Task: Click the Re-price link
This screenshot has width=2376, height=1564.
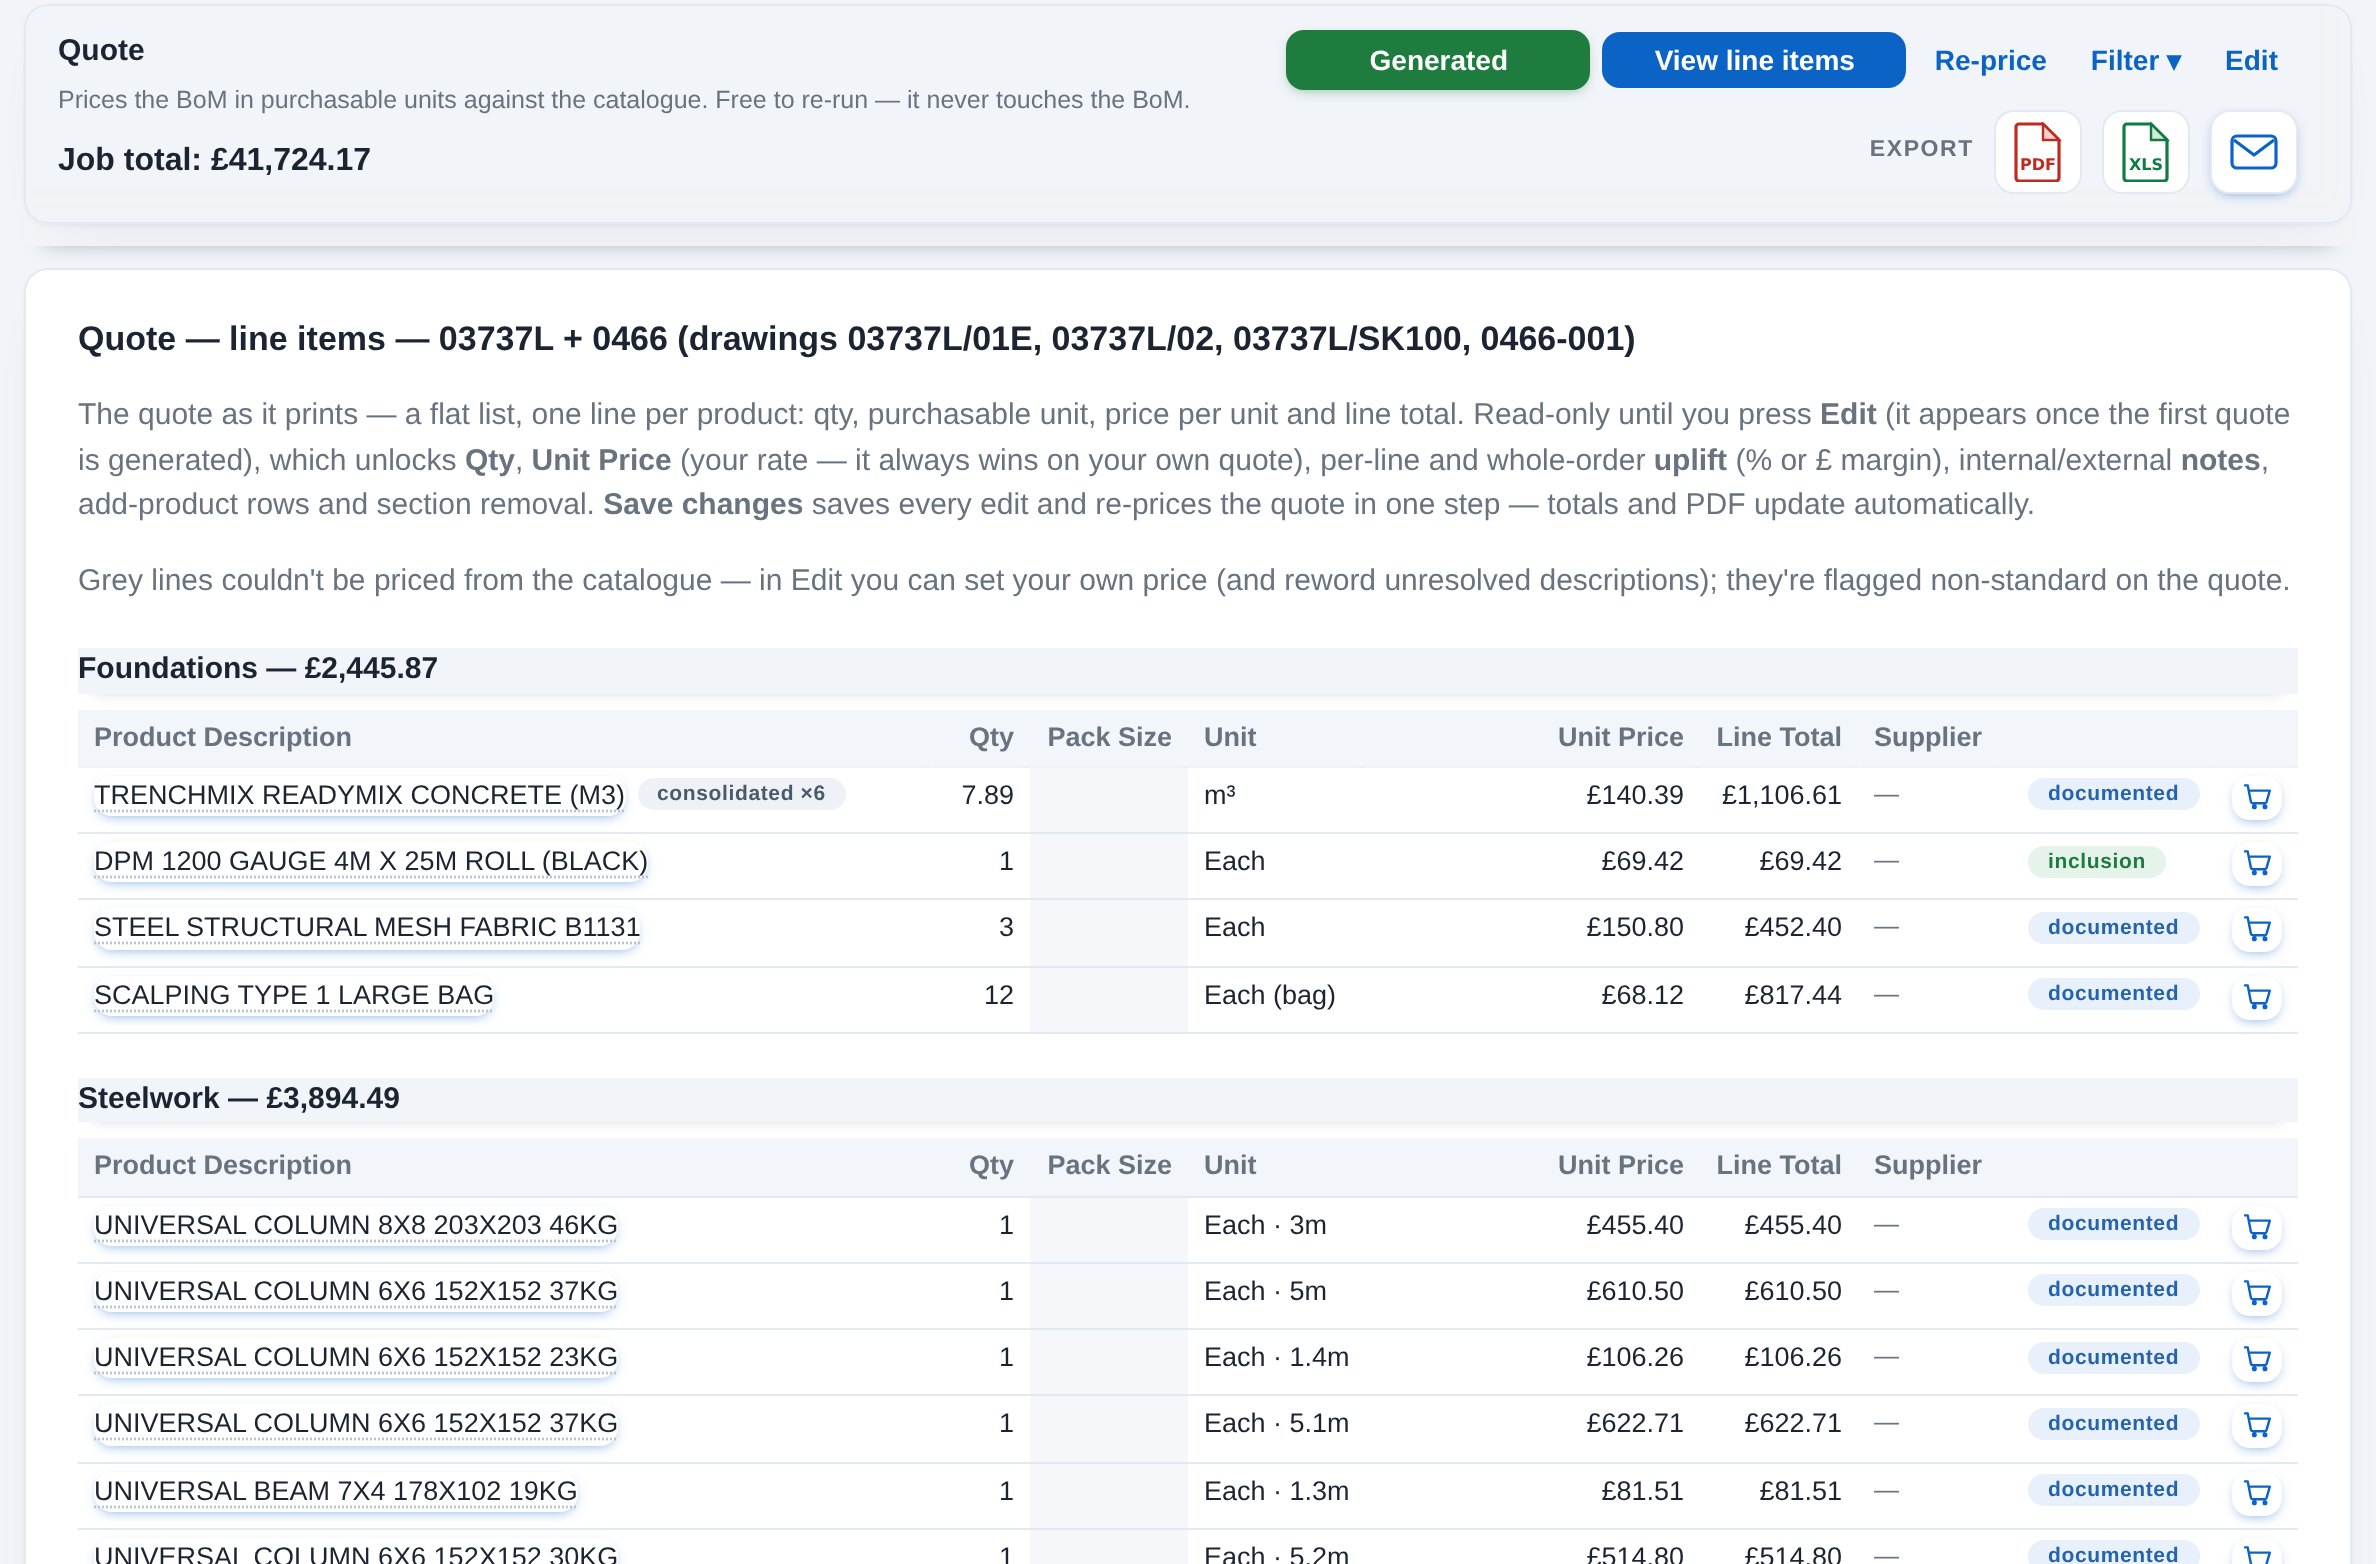Action: 1990,60
